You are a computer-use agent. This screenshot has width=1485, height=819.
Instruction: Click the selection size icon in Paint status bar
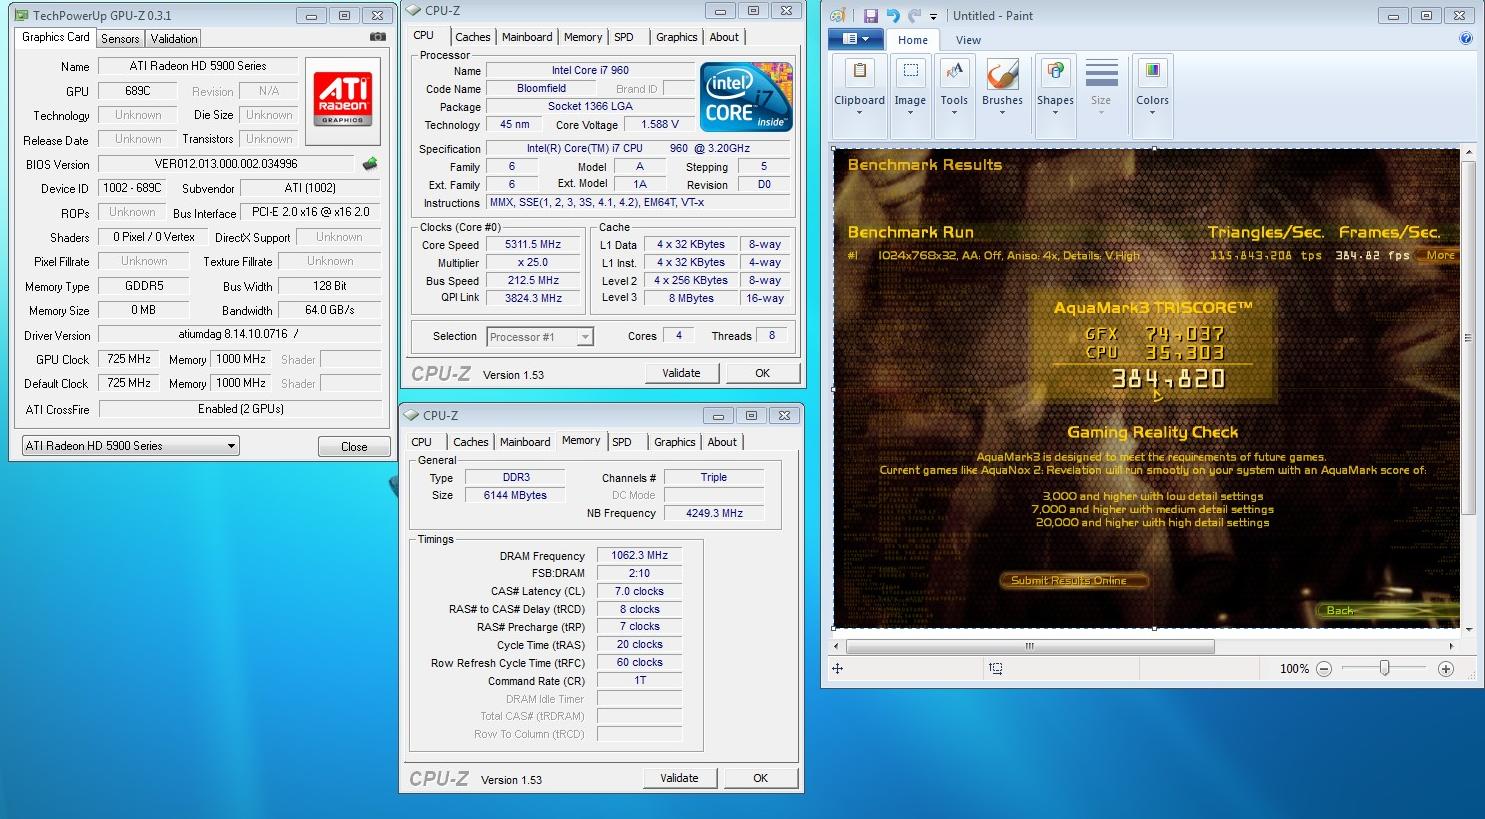996,669
